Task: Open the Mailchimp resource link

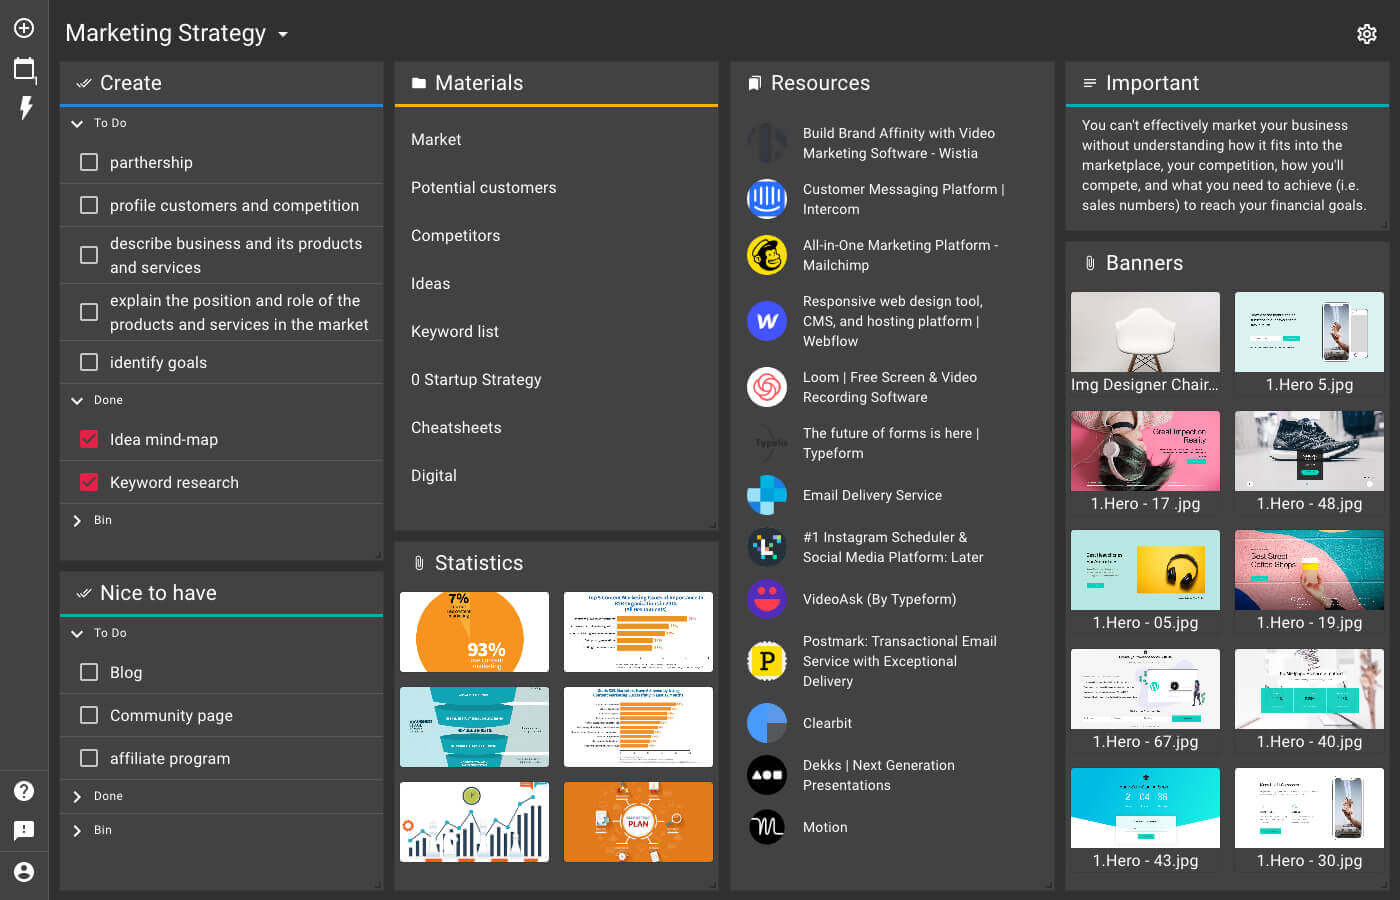Action: point(900,255)
